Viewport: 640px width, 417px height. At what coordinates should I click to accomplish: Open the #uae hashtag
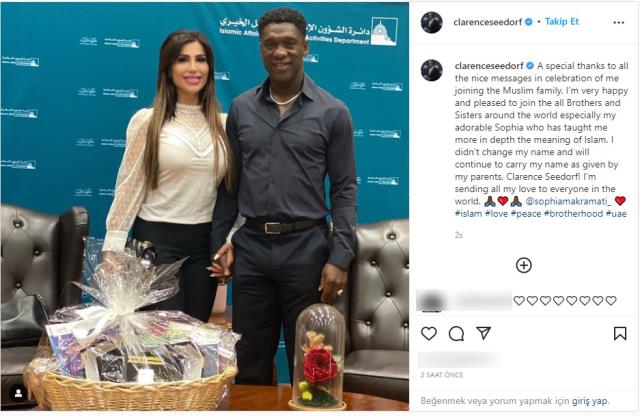pyautogui.click(x=616, y=213)
